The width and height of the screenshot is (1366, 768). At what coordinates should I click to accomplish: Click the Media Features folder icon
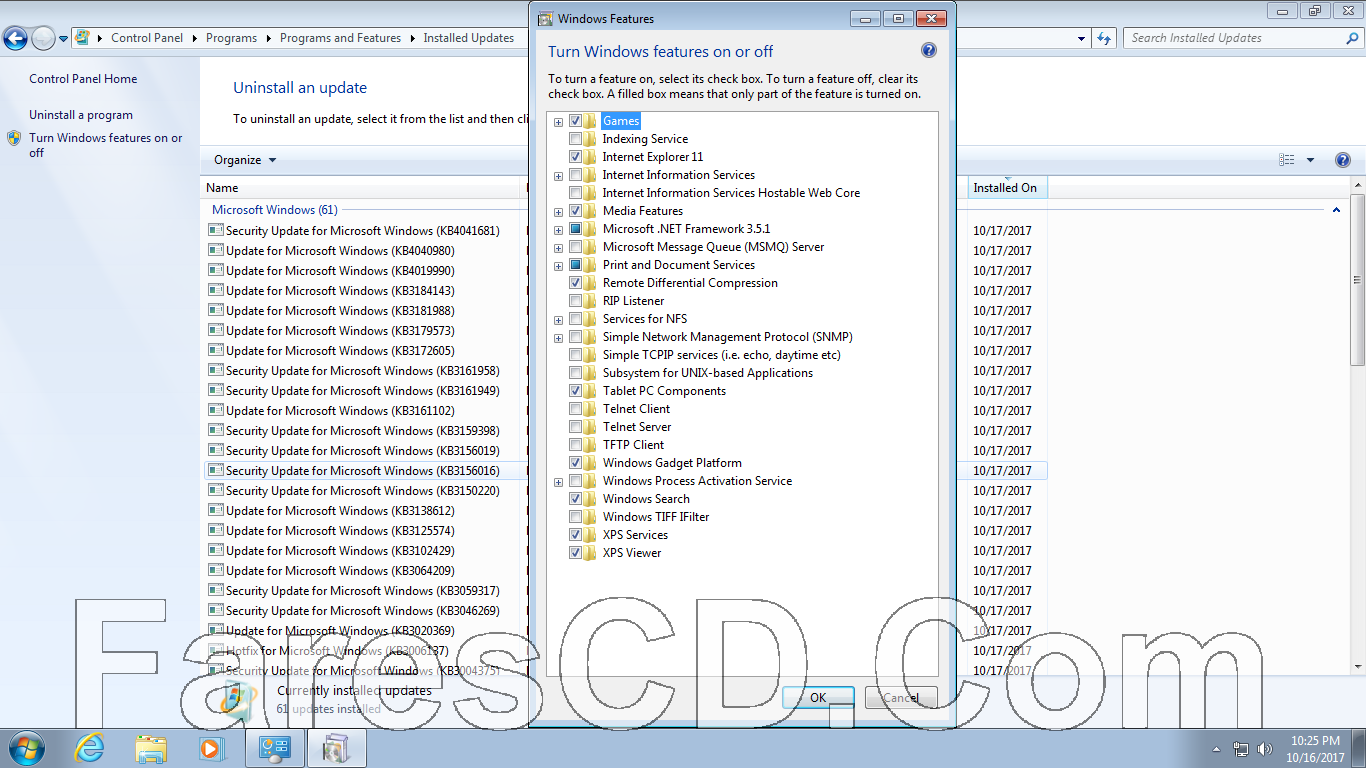pos(591,211)
